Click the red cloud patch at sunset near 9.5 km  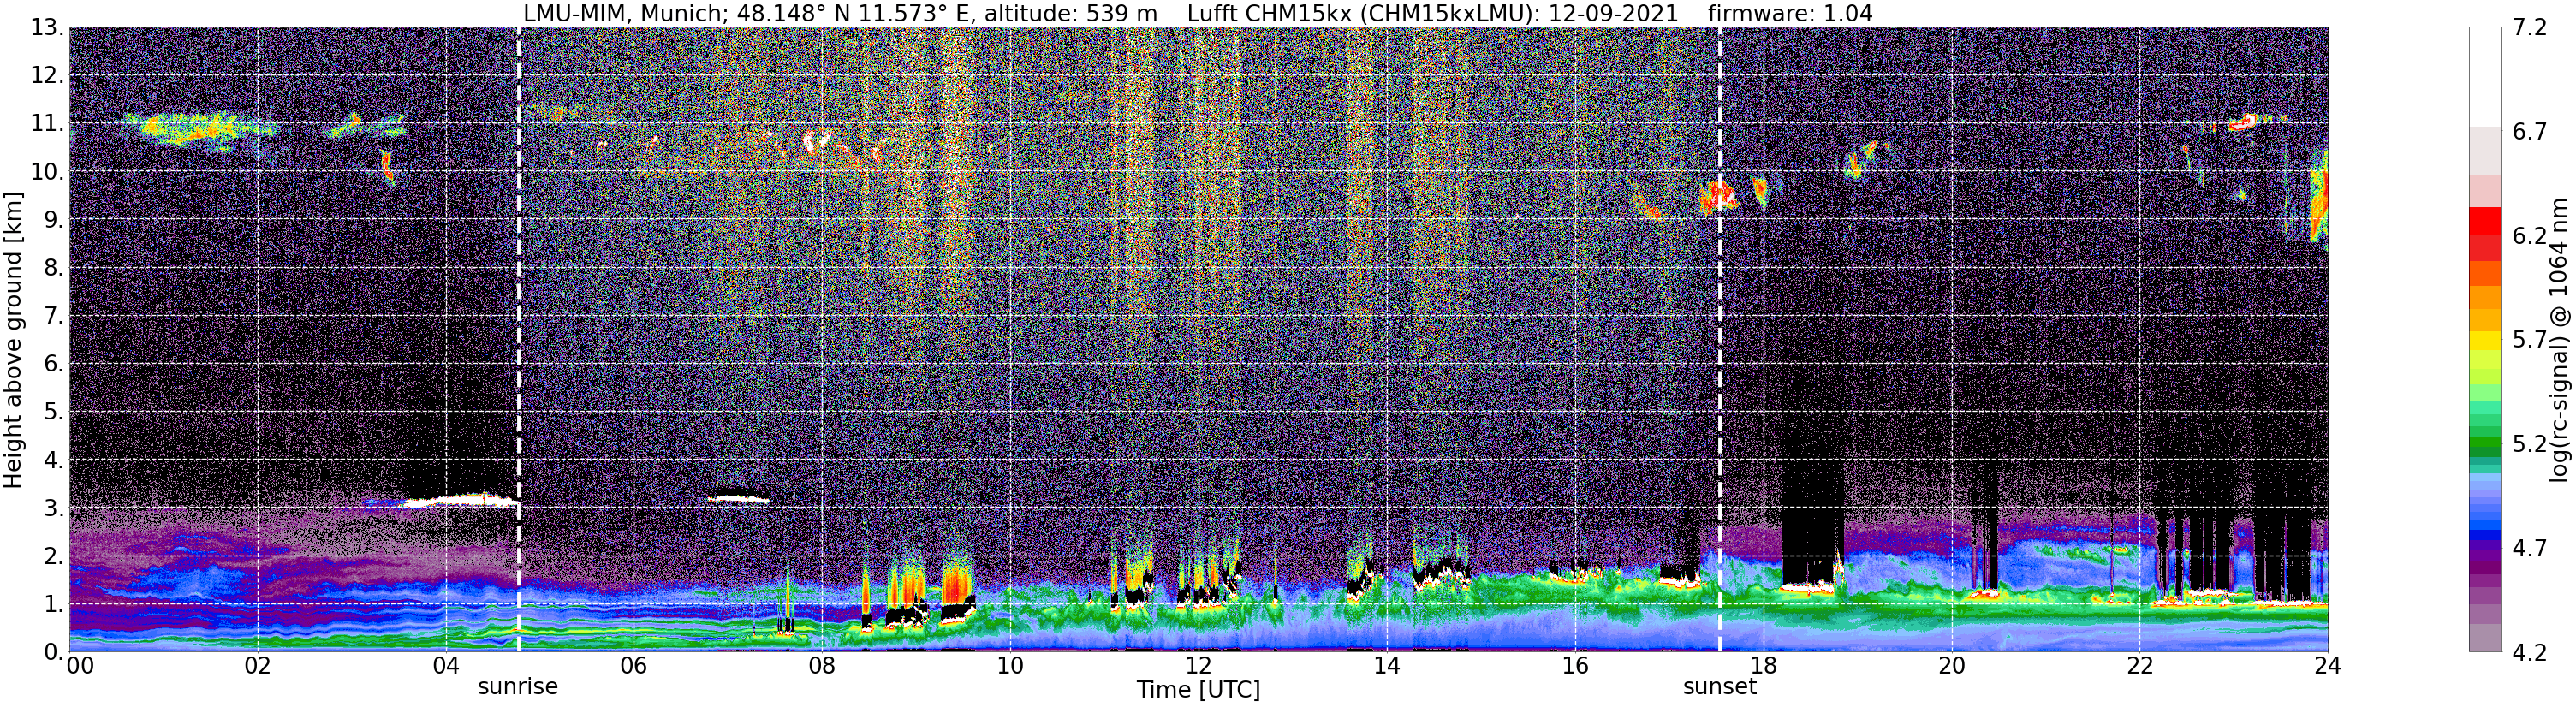(1718, 196)
